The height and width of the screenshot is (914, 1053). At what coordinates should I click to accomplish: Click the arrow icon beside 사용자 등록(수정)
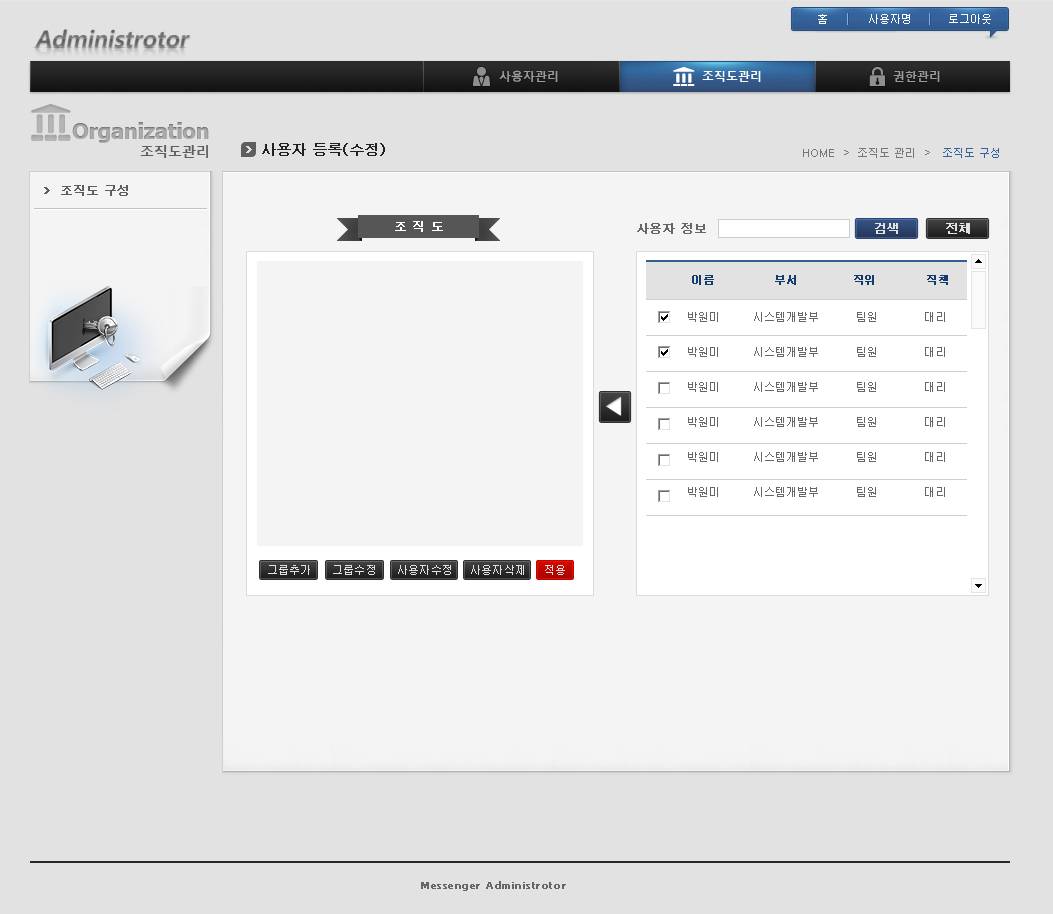(x=249, y=150)
